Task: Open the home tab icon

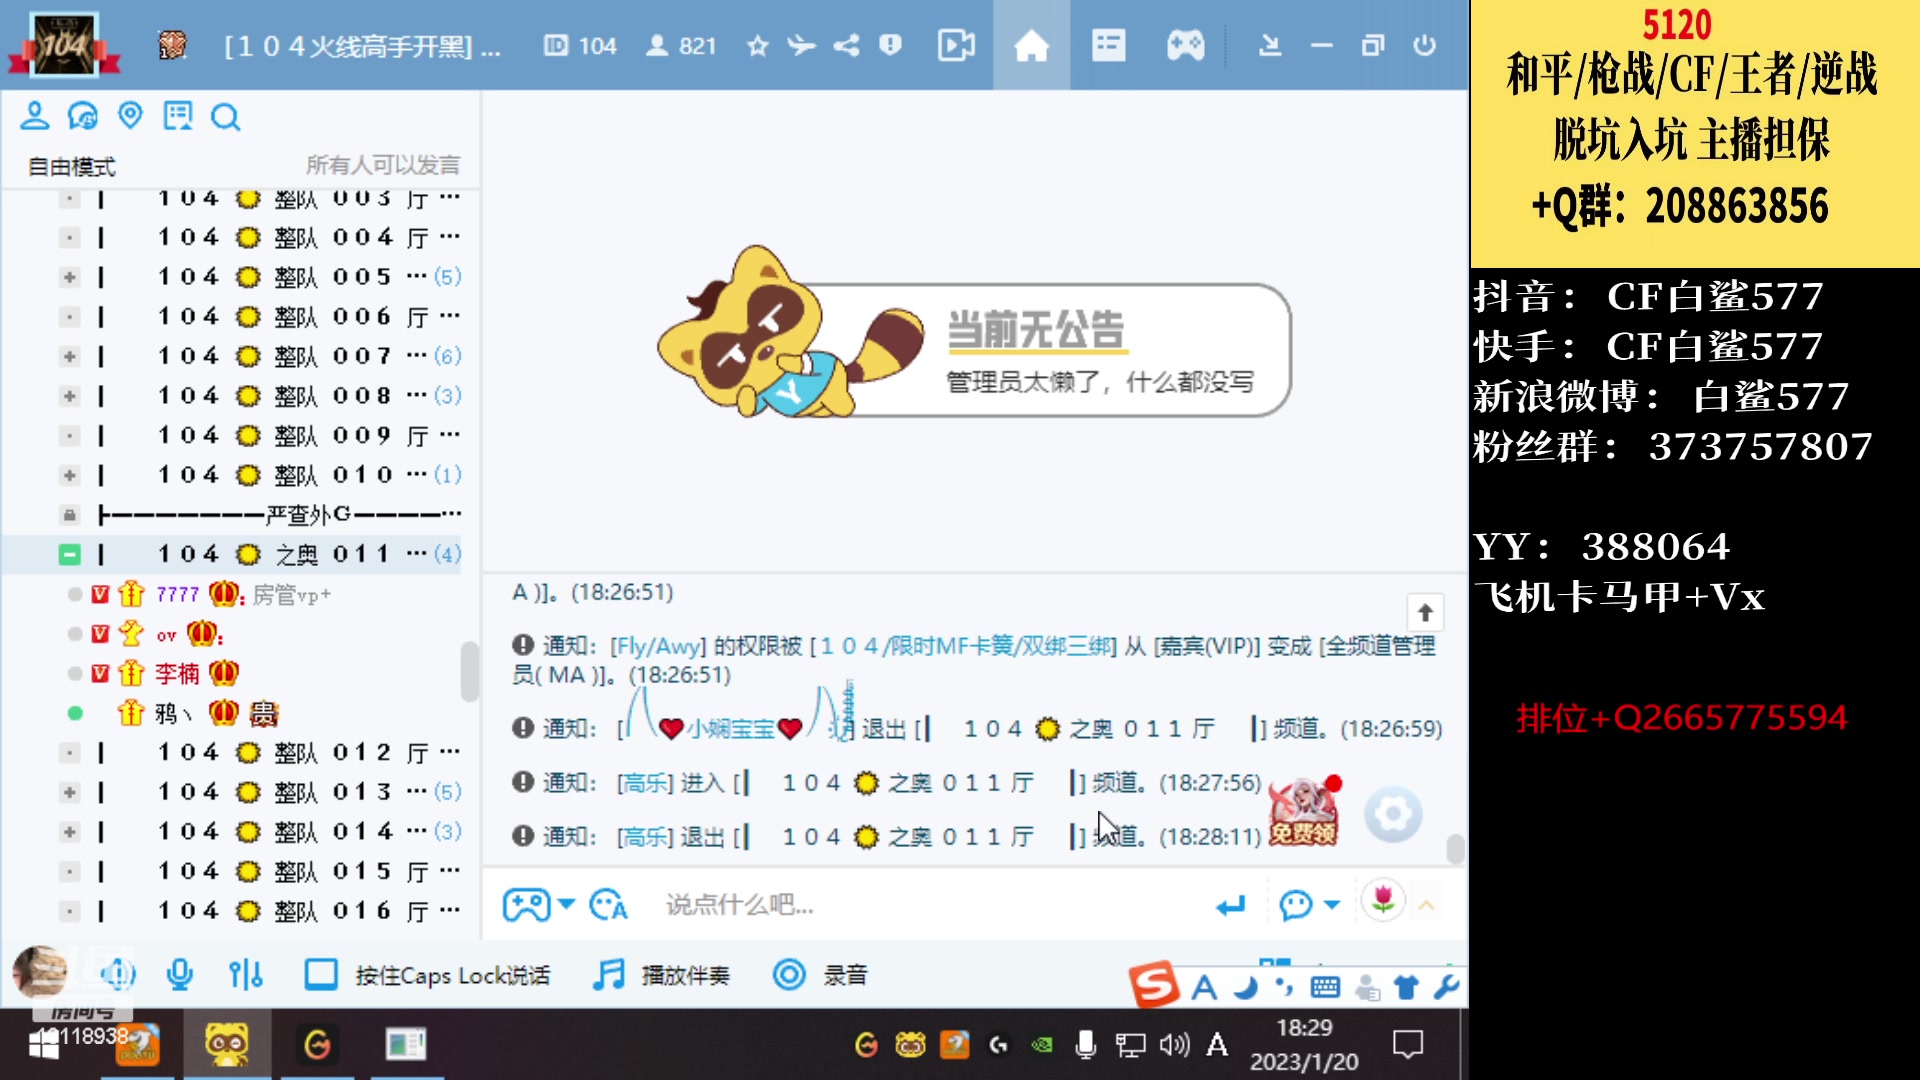Action: [1031, 46]
